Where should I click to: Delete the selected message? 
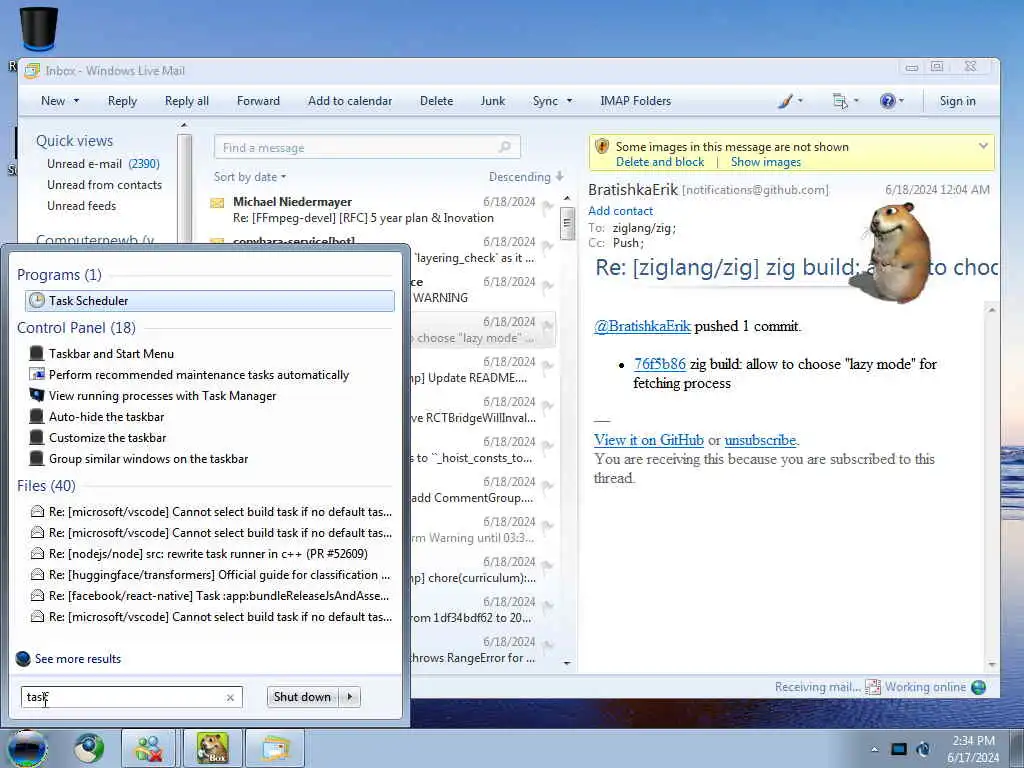(436, 101)
